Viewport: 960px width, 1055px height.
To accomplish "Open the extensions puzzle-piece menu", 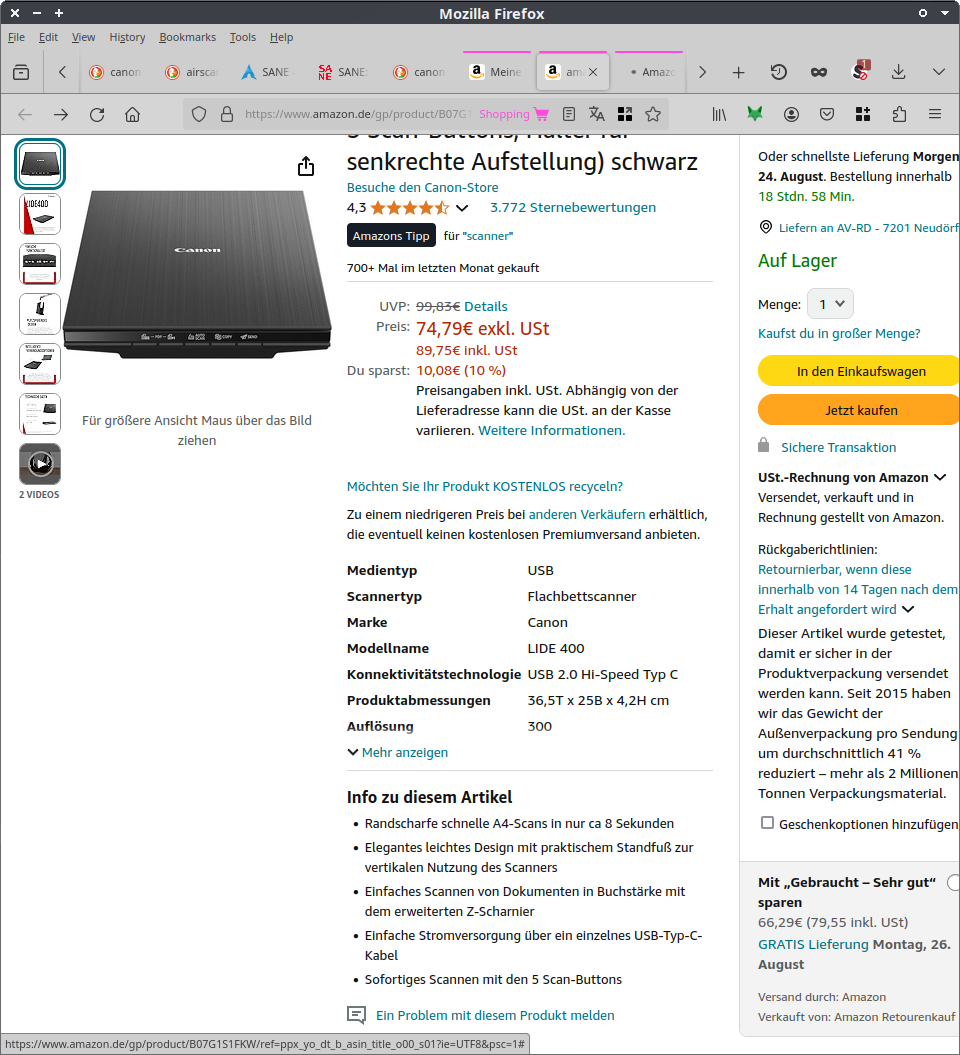I will (899, 114).
